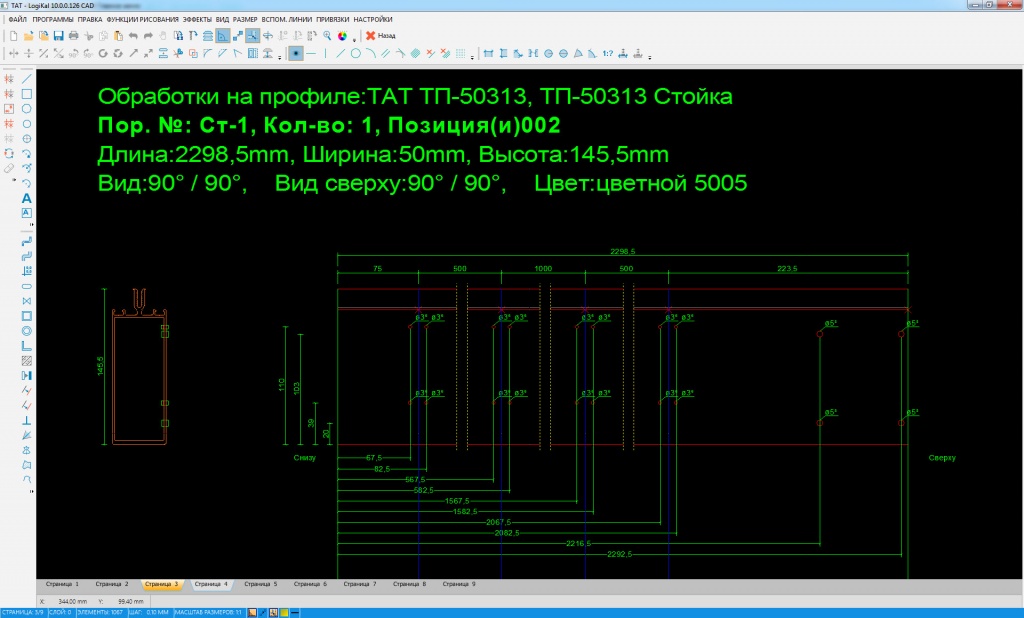Toggle the highlighted intersection snap button
The width and height of the screenshot is (1024, 618).
[253, 36]
